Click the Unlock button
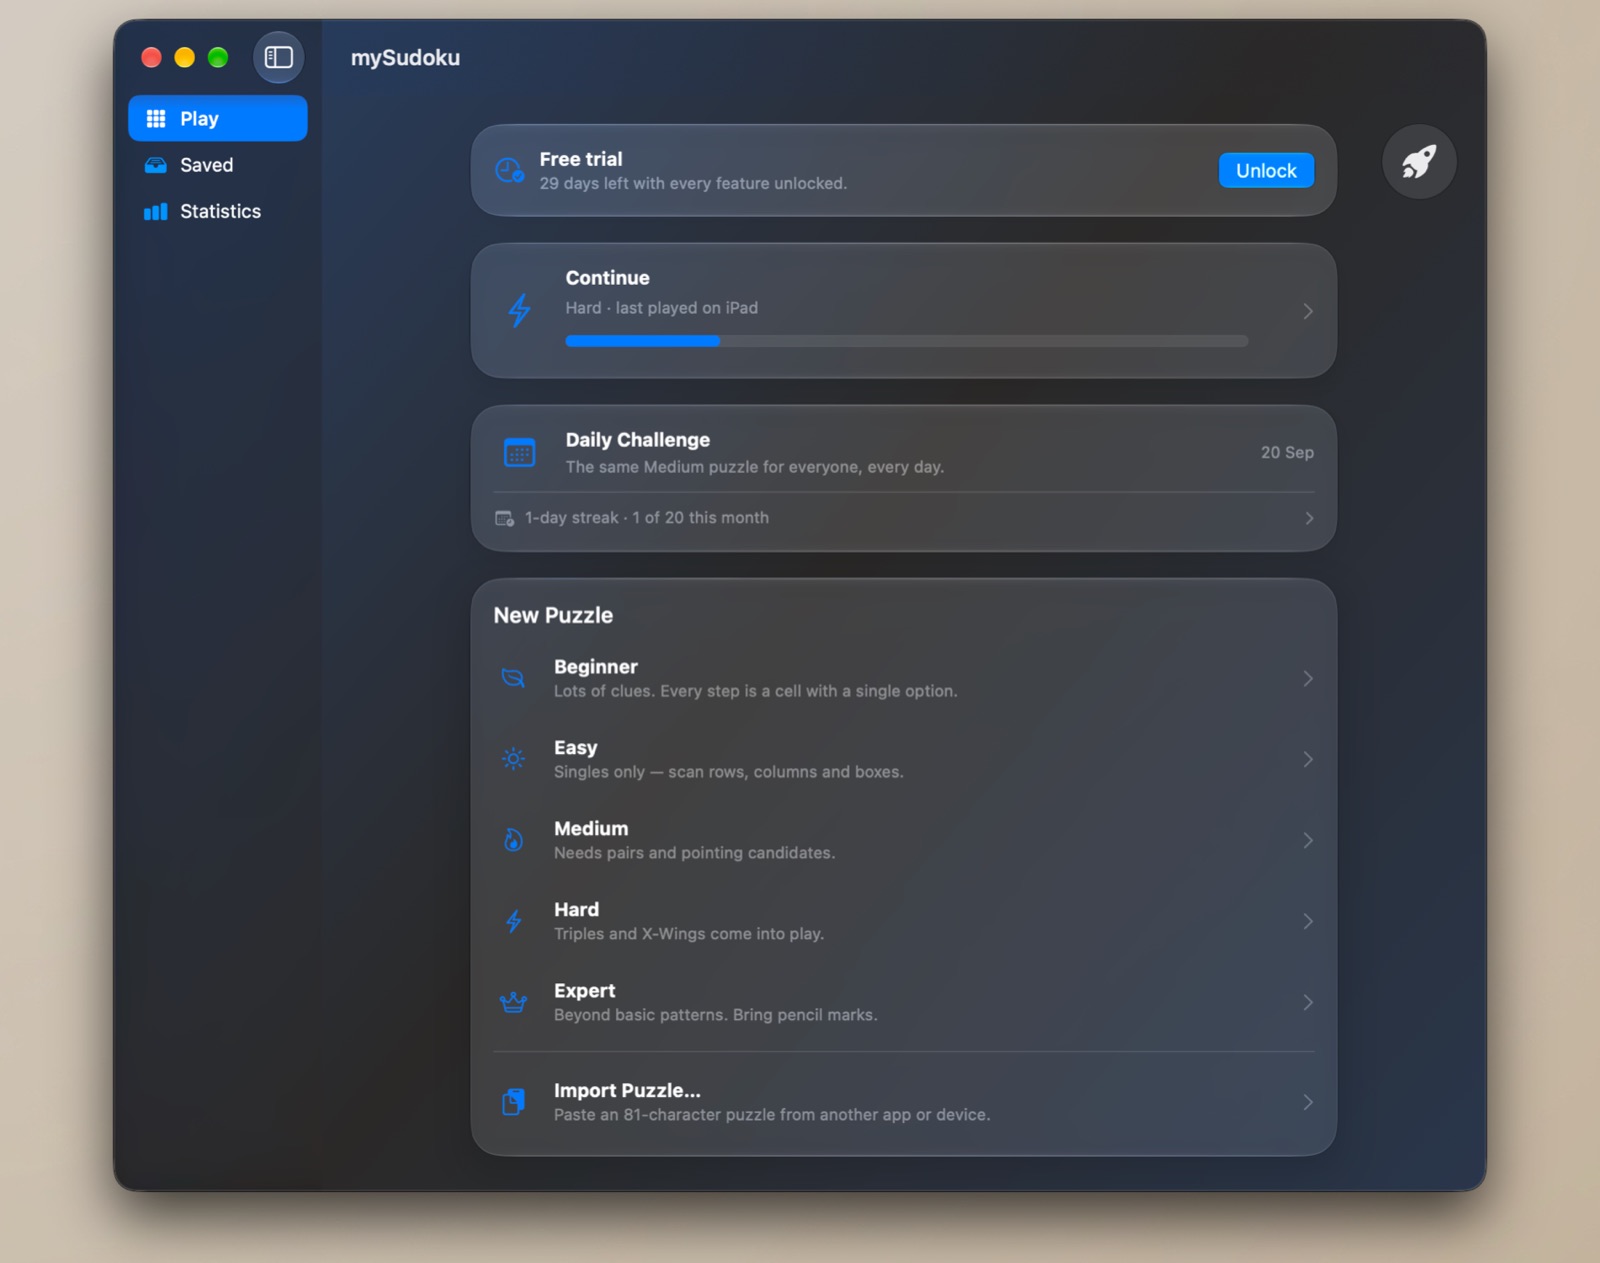 point(1266,171)
